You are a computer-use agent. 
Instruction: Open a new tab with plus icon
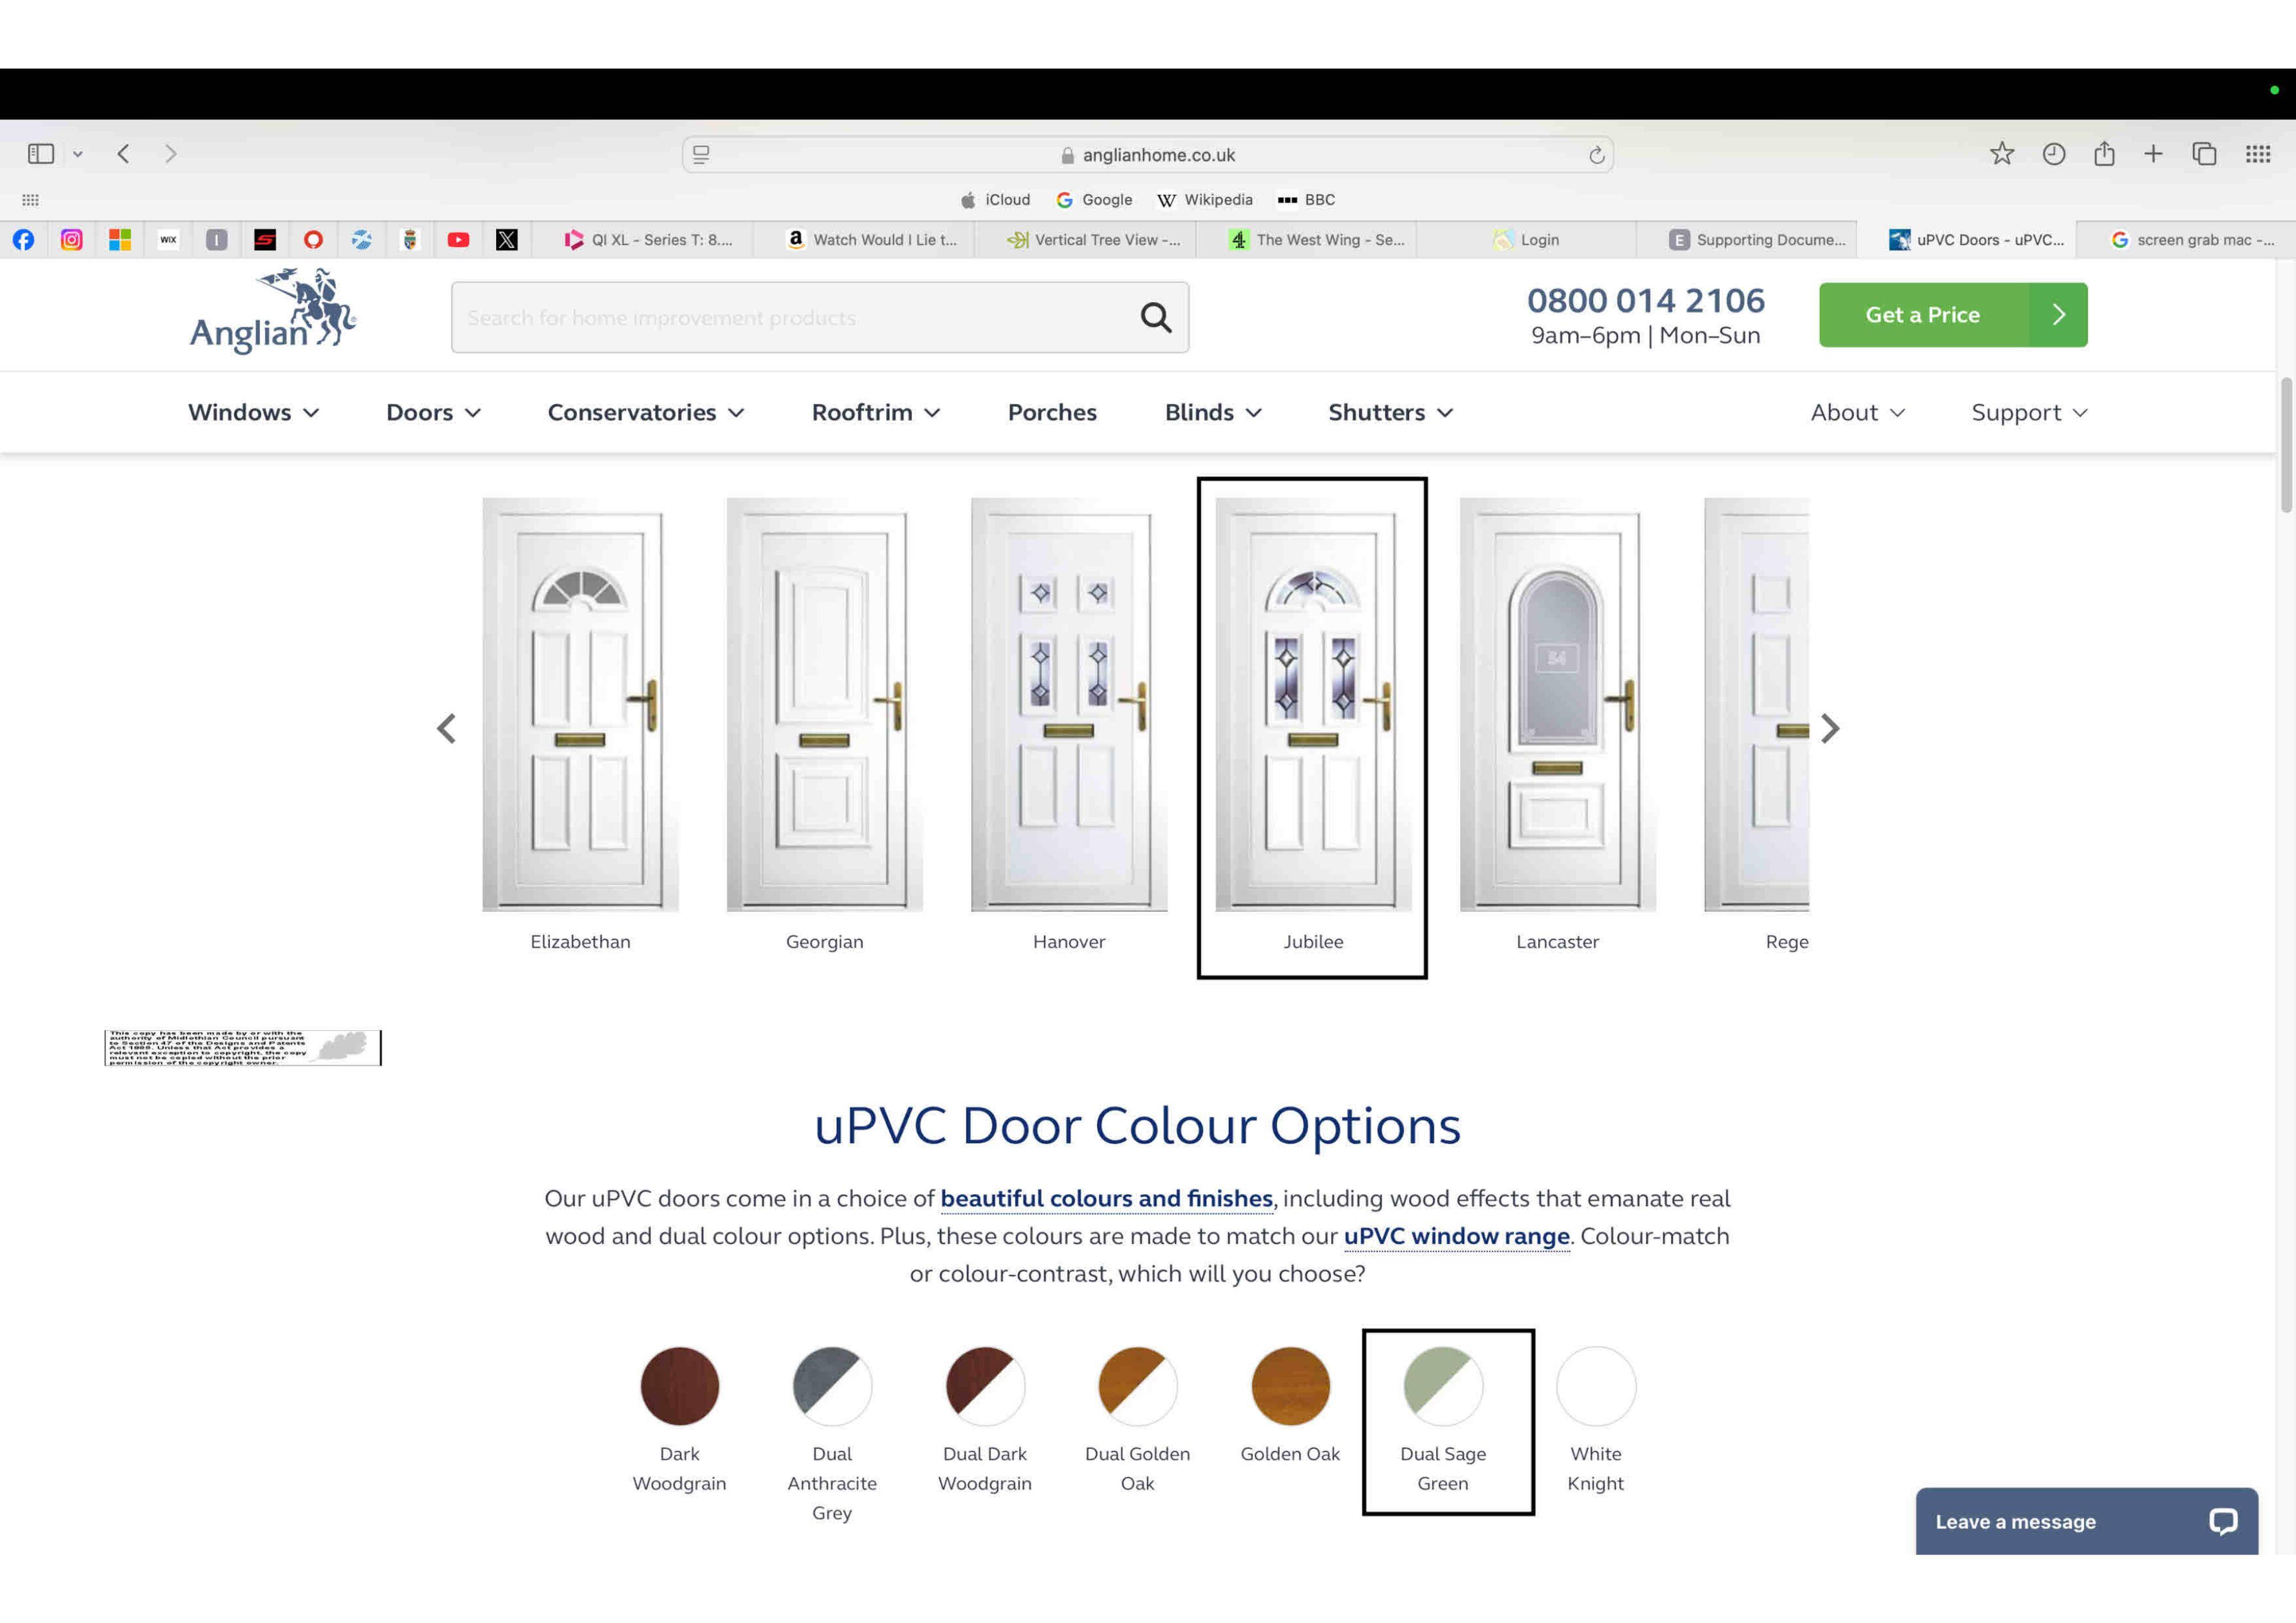[x=2153, y=154]
